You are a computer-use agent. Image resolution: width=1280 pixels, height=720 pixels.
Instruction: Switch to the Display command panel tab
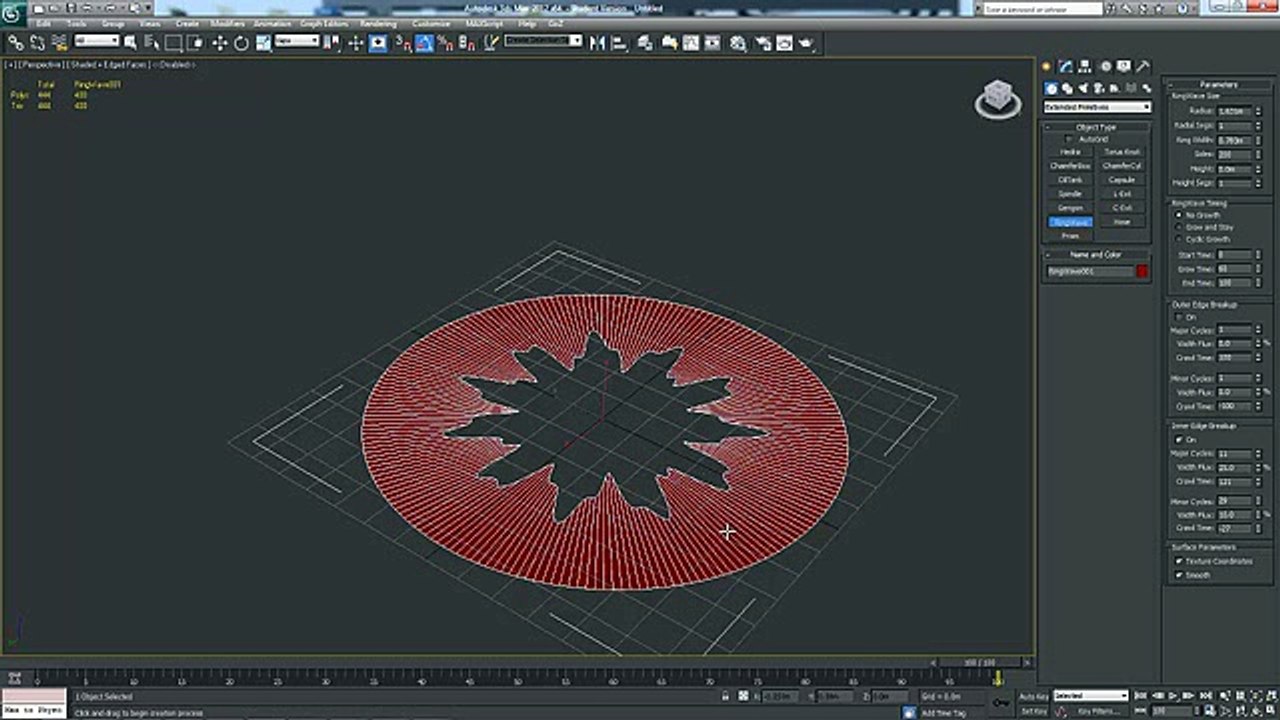point(1124,67)
